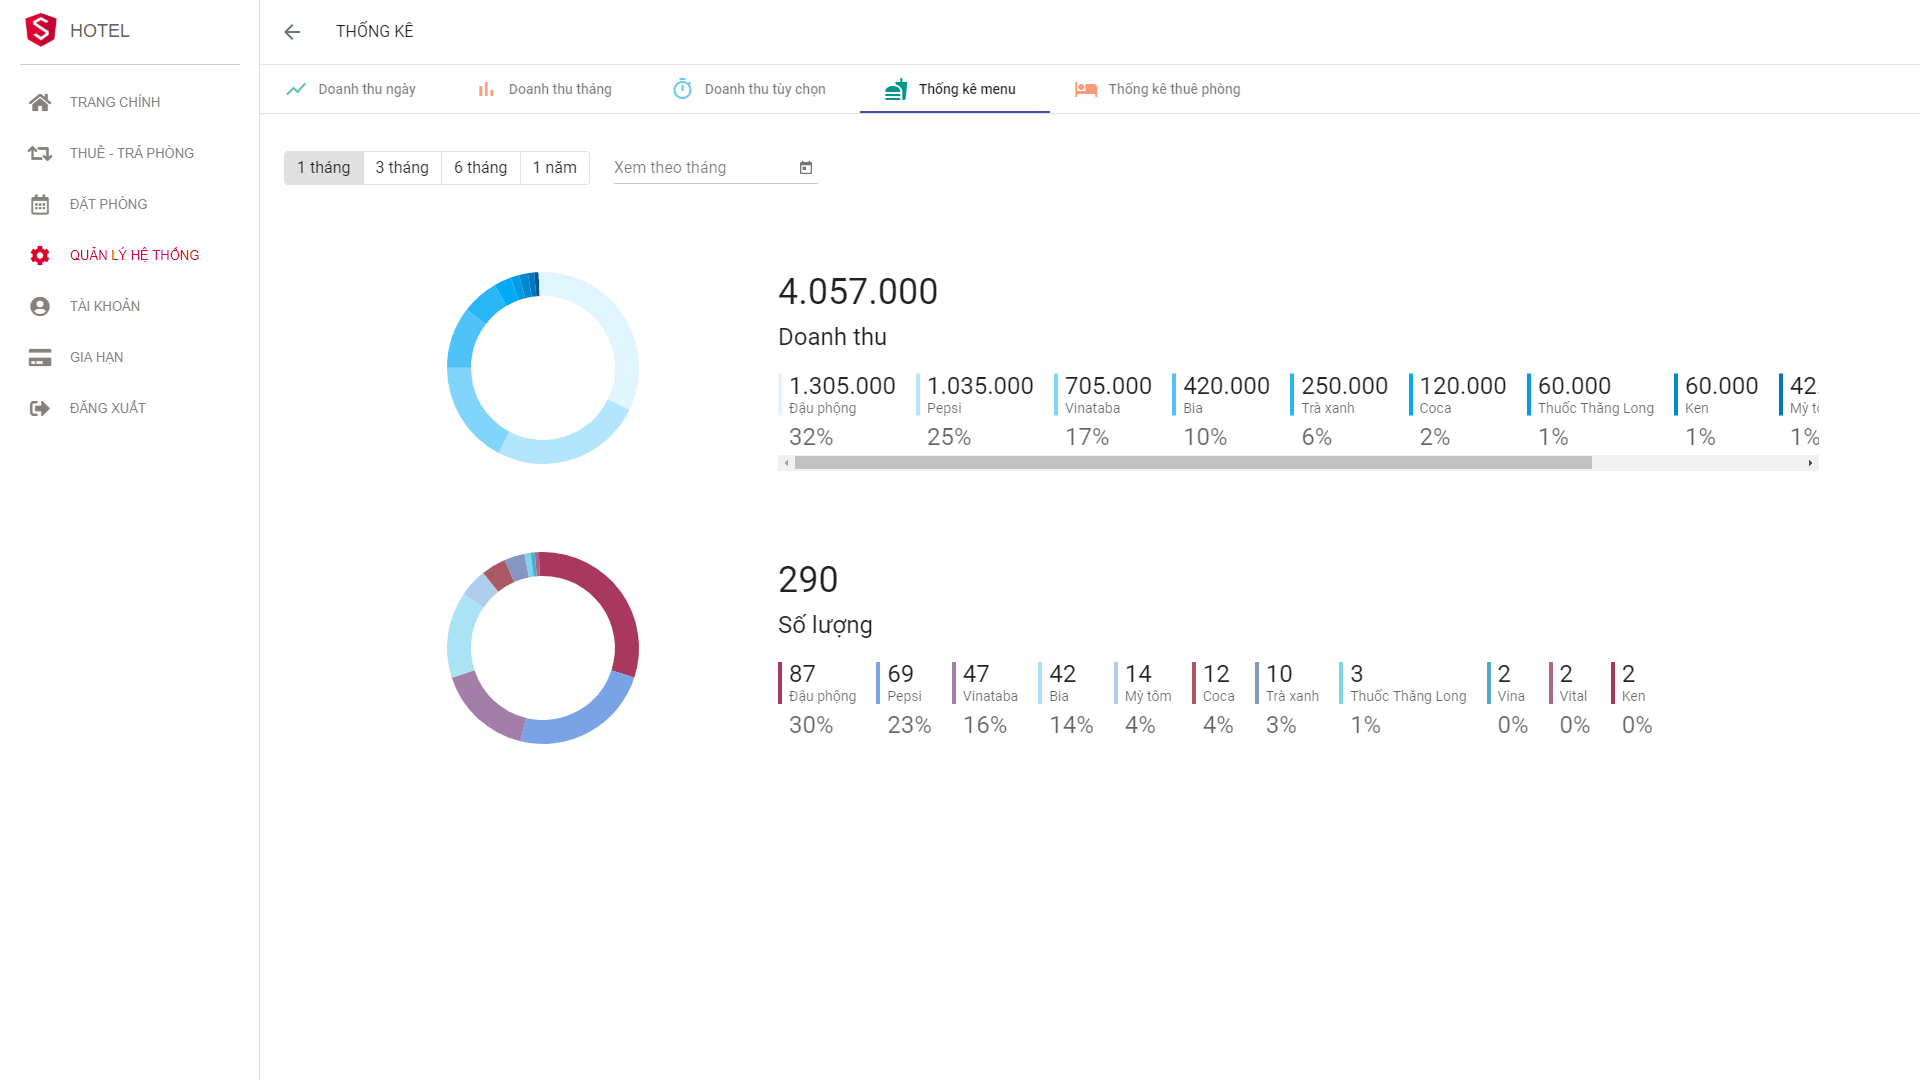Click the right scroll arrow under Doanh thu
Image resolution: width=1920 pixels, height=1080 pixels.
1810,463
